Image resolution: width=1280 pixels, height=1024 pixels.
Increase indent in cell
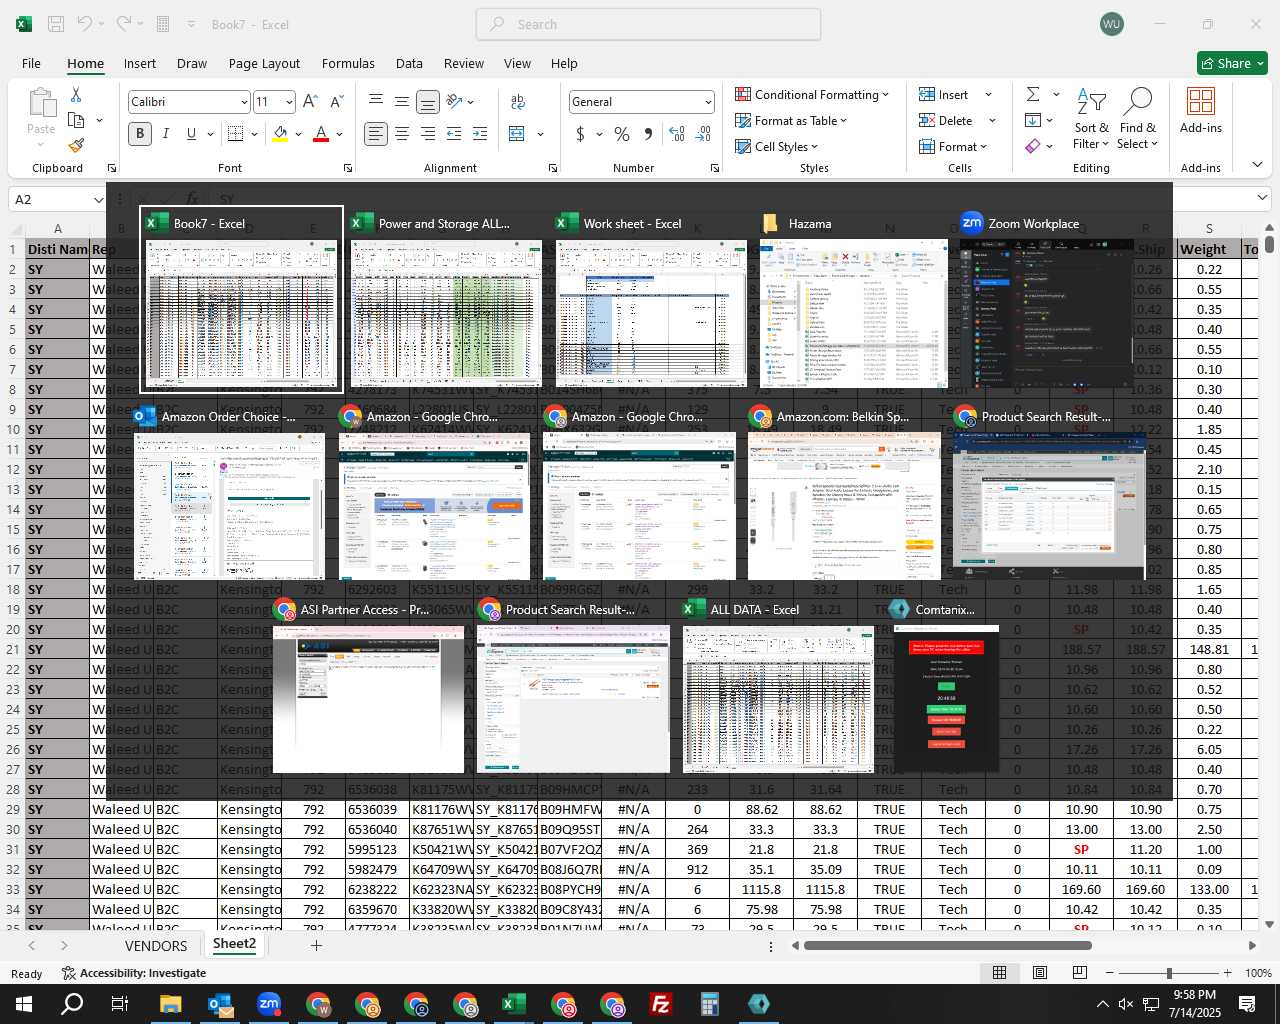[480, 133]
